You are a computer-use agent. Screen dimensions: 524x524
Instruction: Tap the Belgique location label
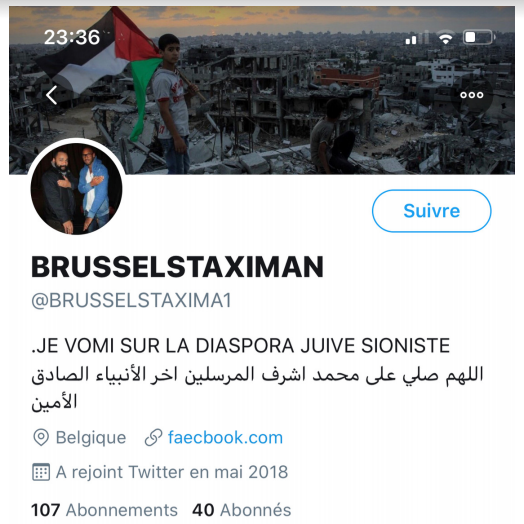[91, 437]
